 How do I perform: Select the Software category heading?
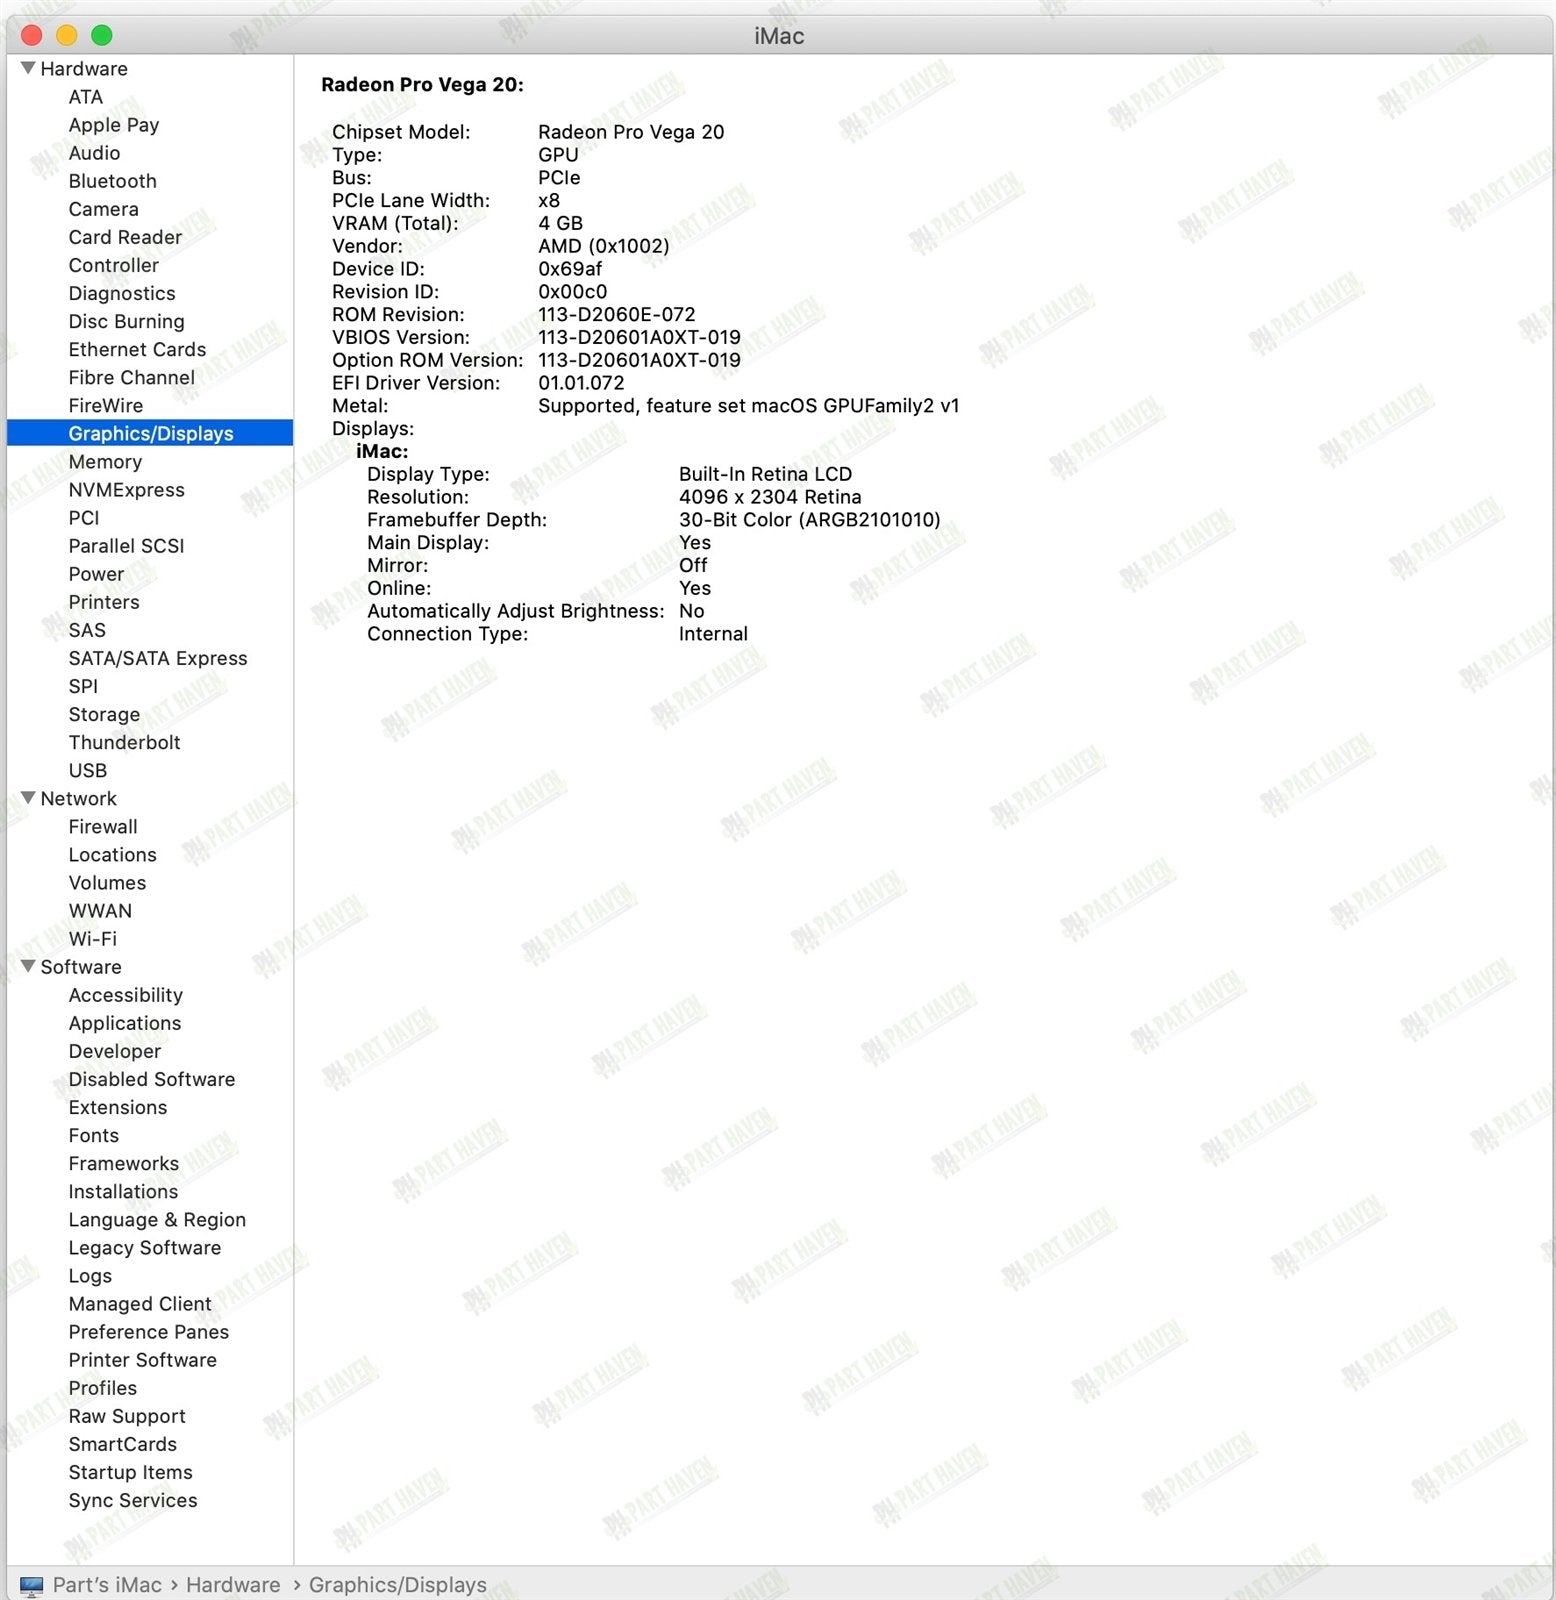click(81, 967)
